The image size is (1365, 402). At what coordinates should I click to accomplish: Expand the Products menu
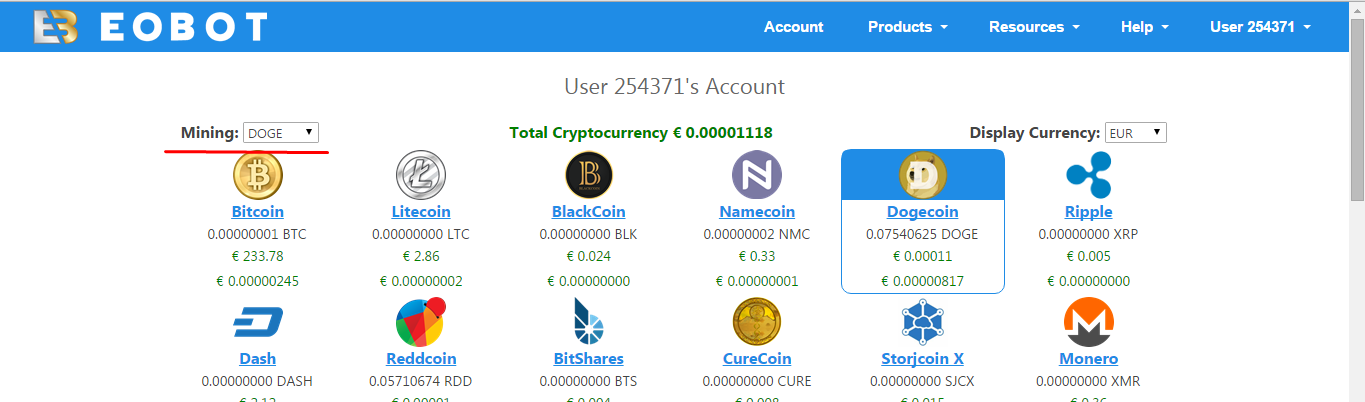point(908,27)
